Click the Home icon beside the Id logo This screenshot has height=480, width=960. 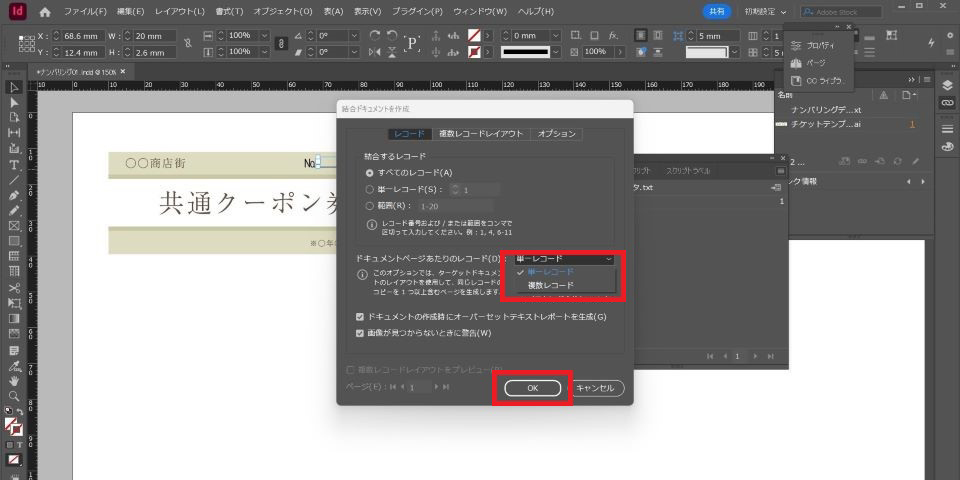pos(44,11)
